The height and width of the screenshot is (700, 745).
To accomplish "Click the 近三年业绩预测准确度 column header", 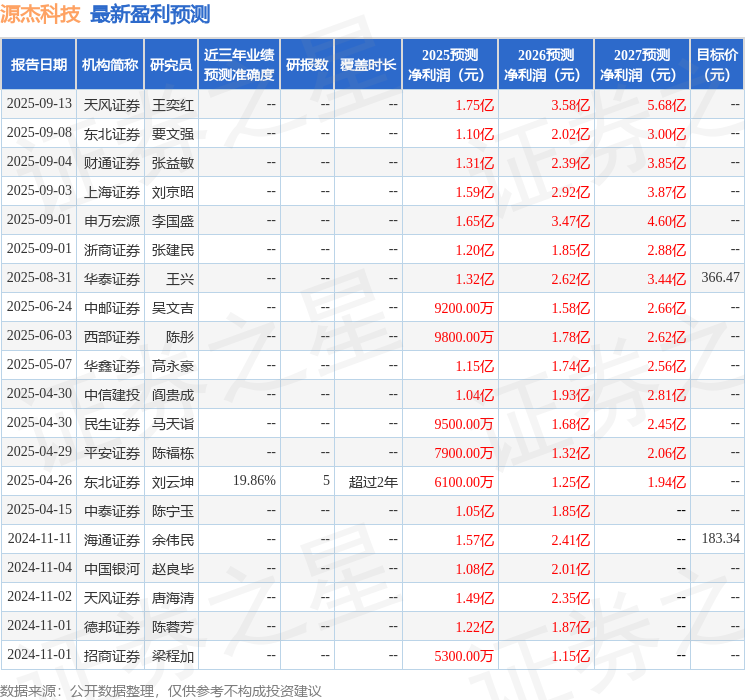I will click(x=239, y=65).
